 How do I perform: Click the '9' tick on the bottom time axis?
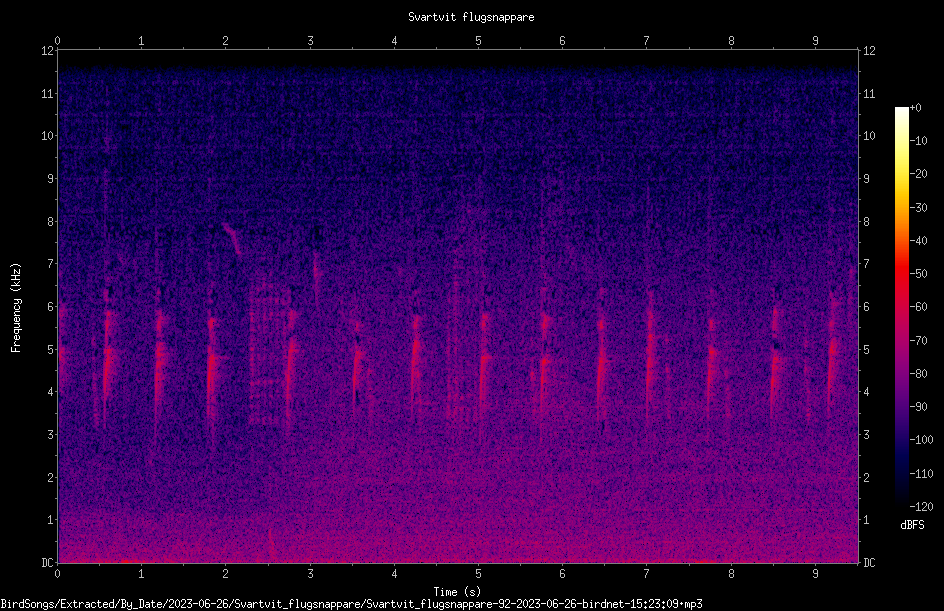[x=816, y=574]
